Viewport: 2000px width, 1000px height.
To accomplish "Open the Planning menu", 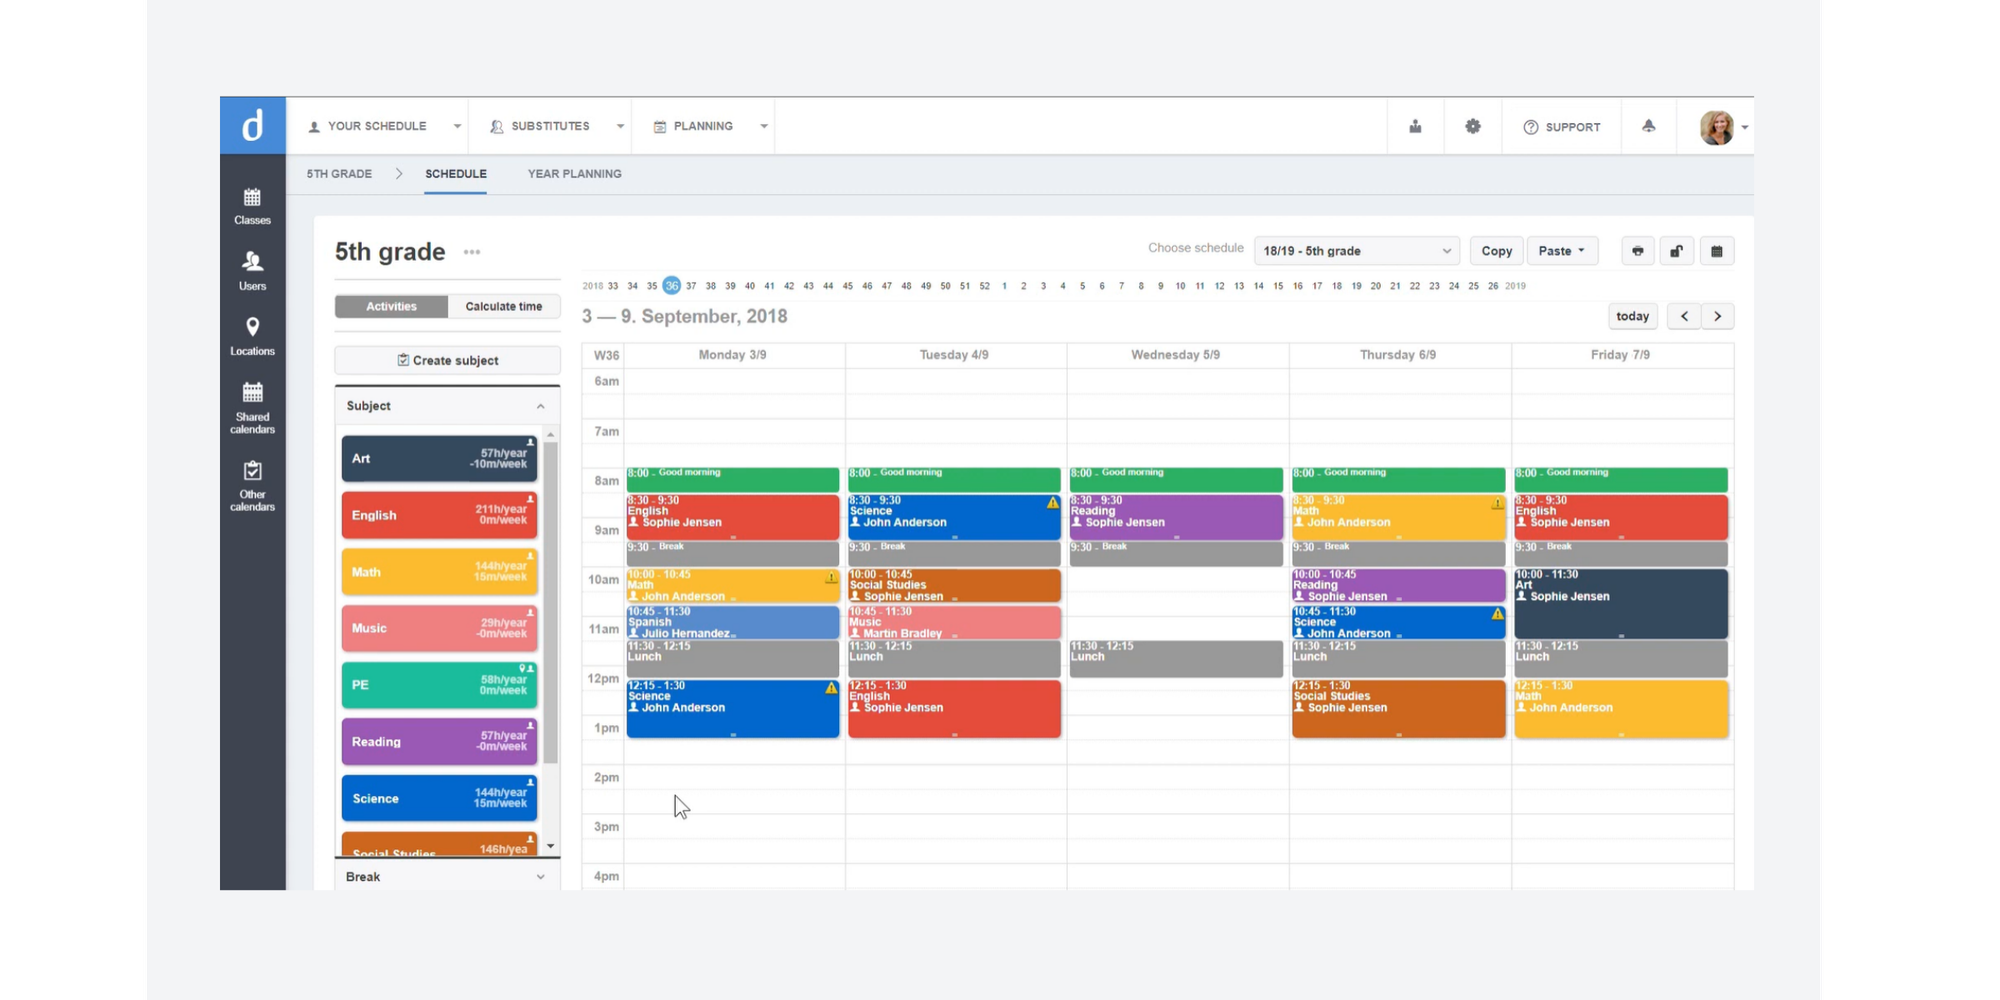I will click(710, 127).
